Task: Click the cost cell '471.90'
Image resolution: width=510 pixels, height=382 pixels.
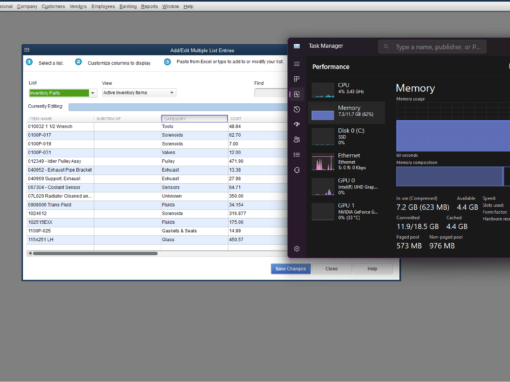Action: (258, 161)
